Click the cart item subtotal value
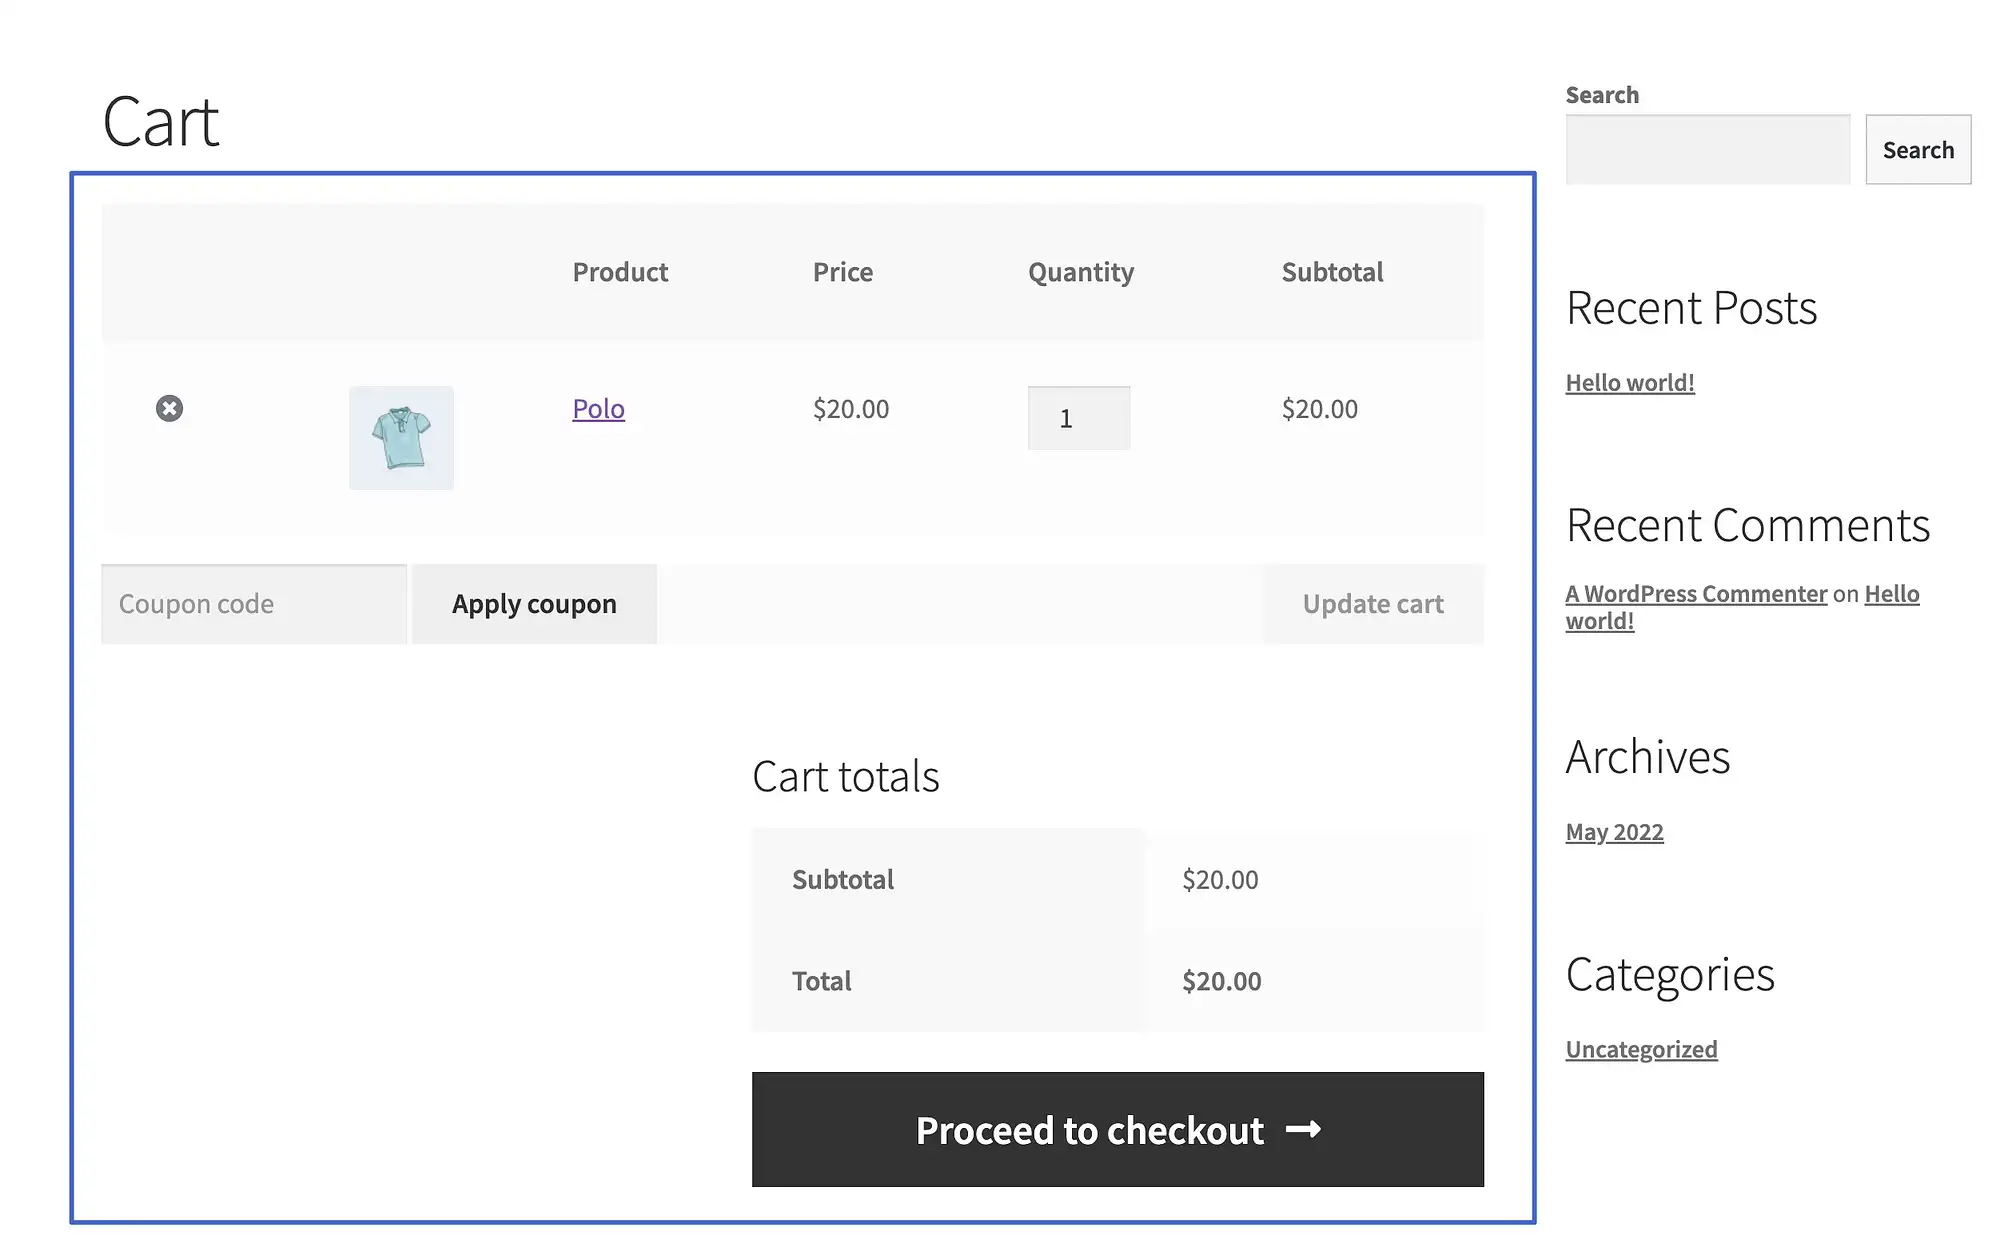 (1319, 408)
